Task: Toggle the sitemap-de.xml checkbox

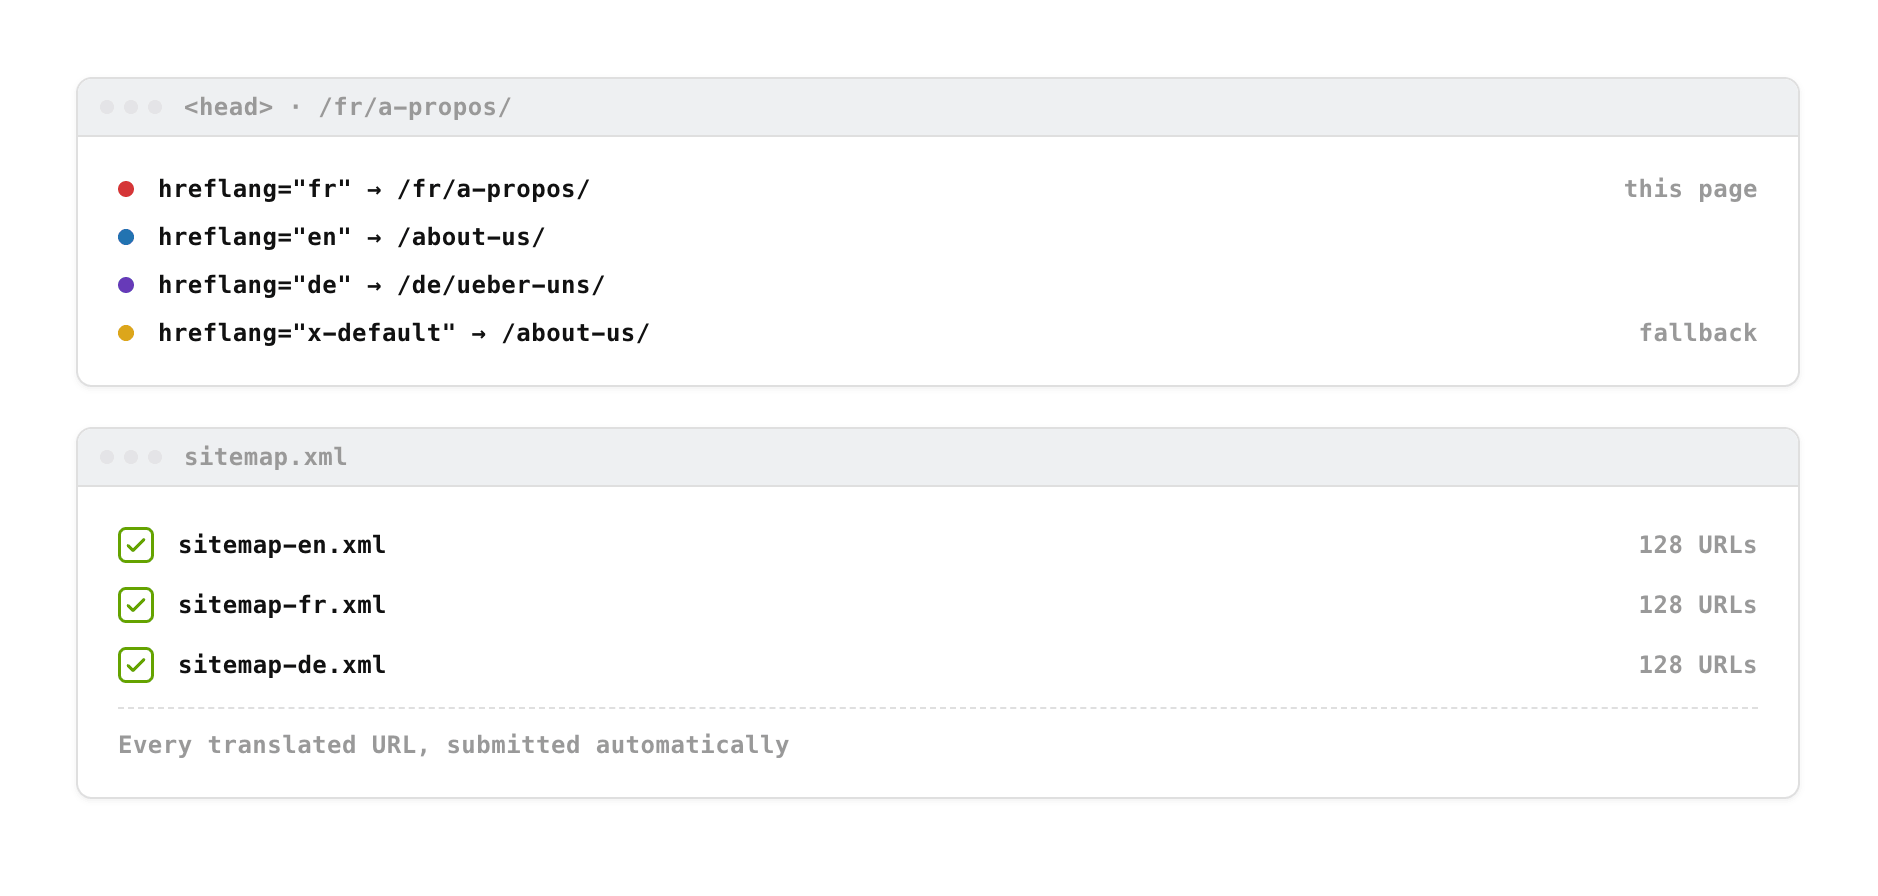Action: point(136,665)
